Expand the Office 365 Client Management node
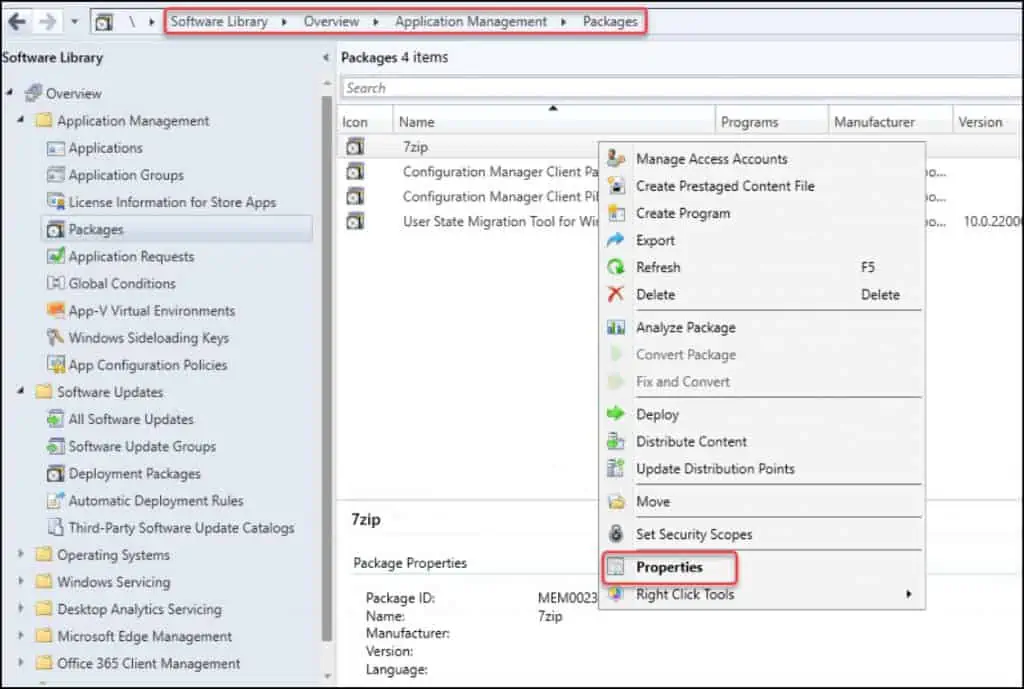 click(x=21, y=663)
